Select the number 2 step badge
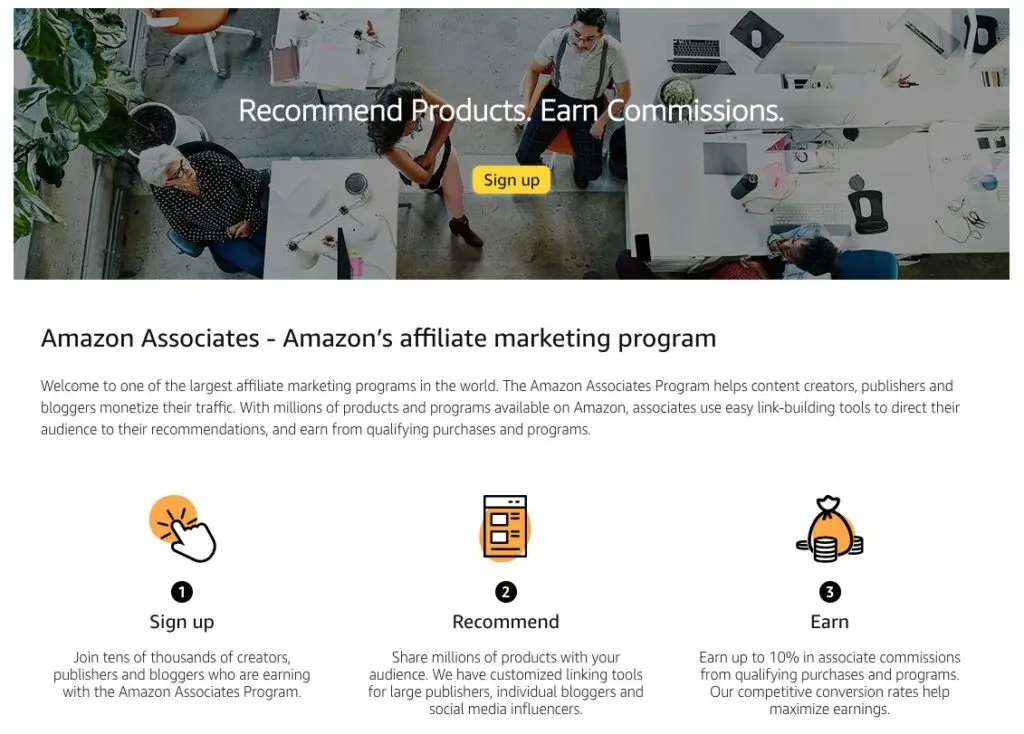The height and width of the screenshot is (734, 1024). click(505, 592)
